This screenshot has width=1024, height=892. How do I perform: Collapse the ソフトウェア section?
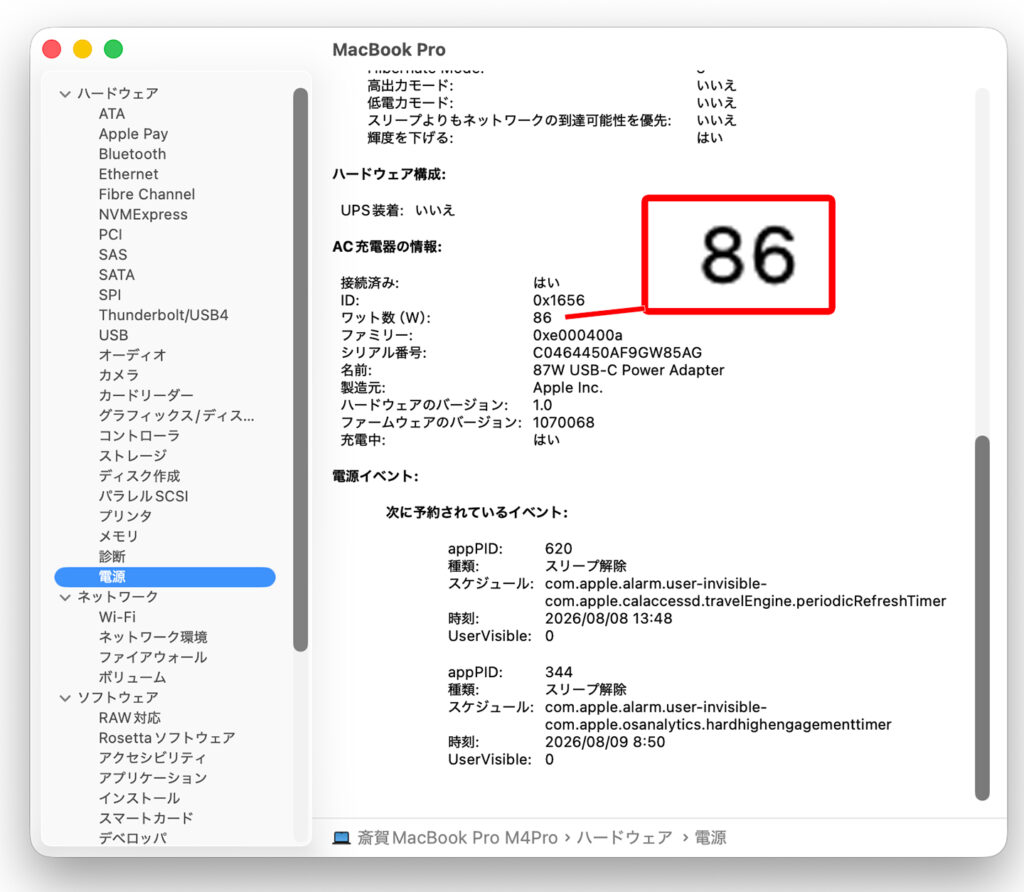(65, 698)
